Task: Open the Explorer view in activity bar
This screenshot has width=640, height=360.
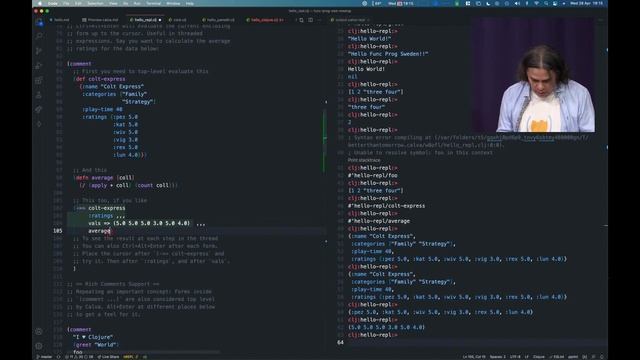Action: click(39, 23)
